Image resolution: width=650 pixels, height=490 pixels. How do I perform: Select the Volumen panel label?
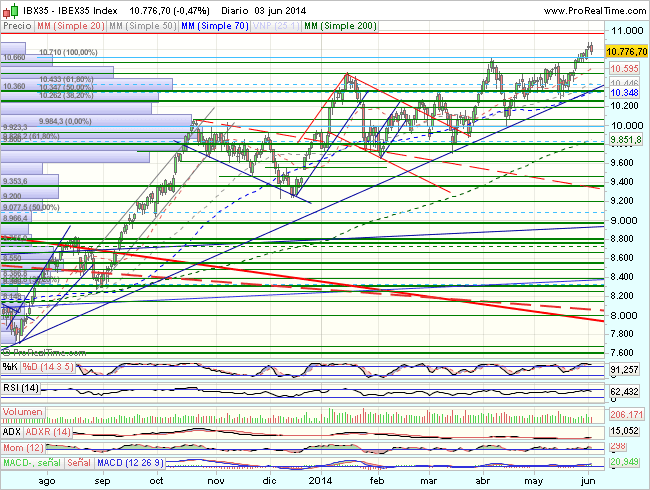pyautogui.click(x=22, y=411)
